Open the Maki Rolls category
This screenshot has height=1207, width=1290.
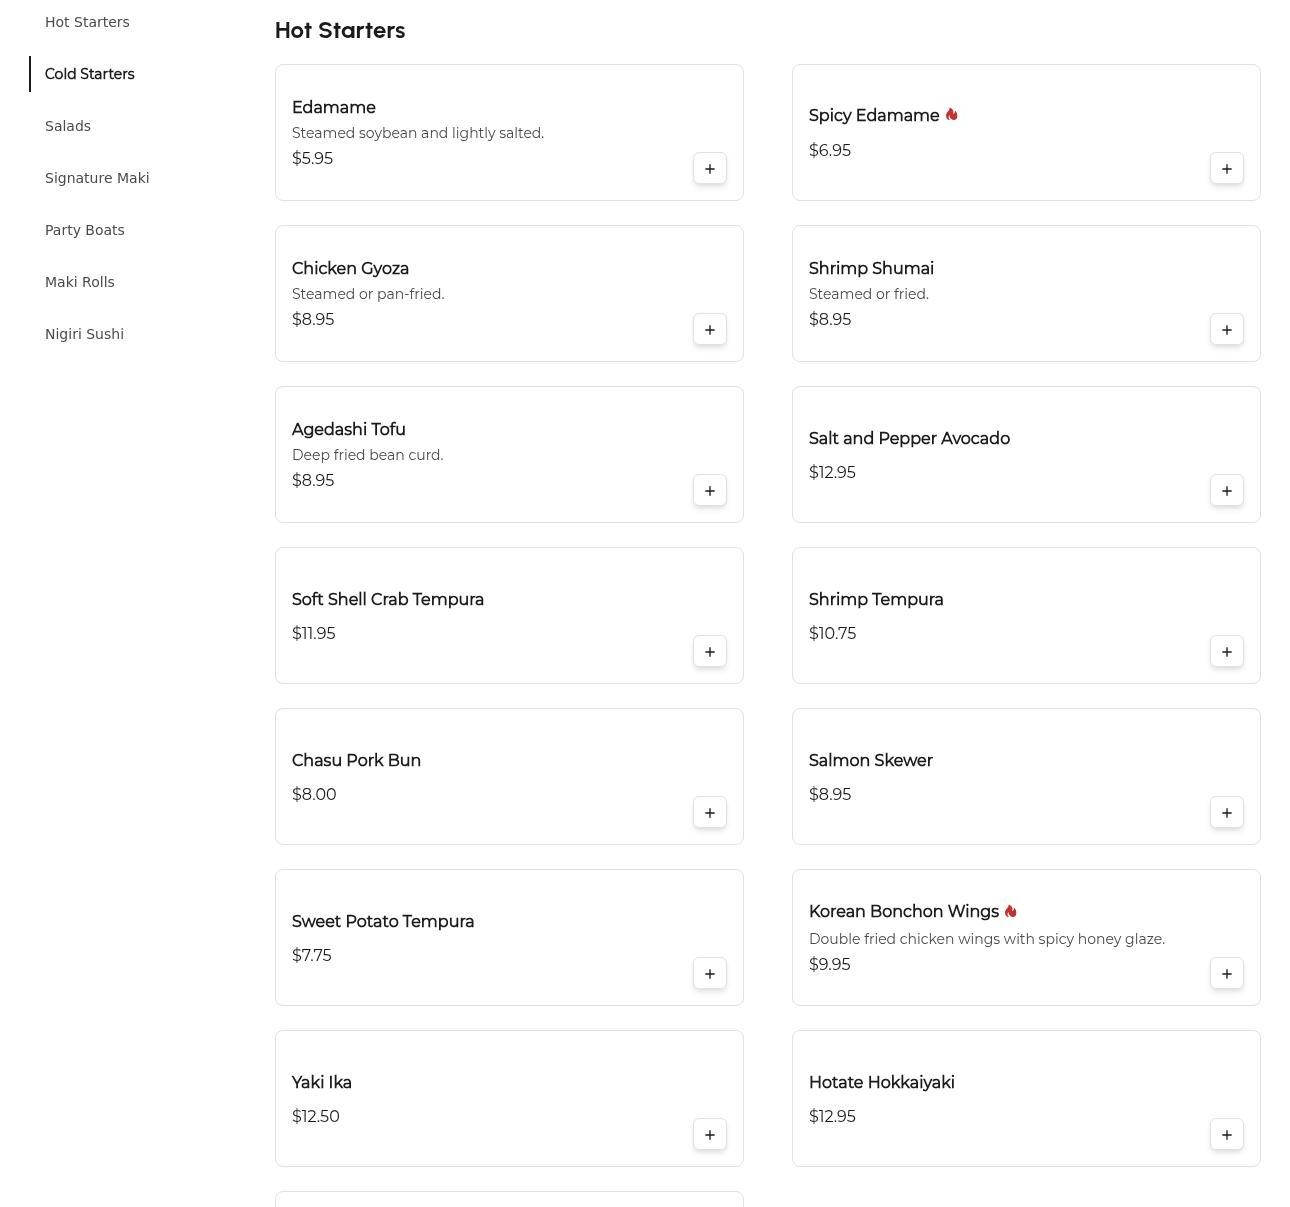tap(80, 282)
